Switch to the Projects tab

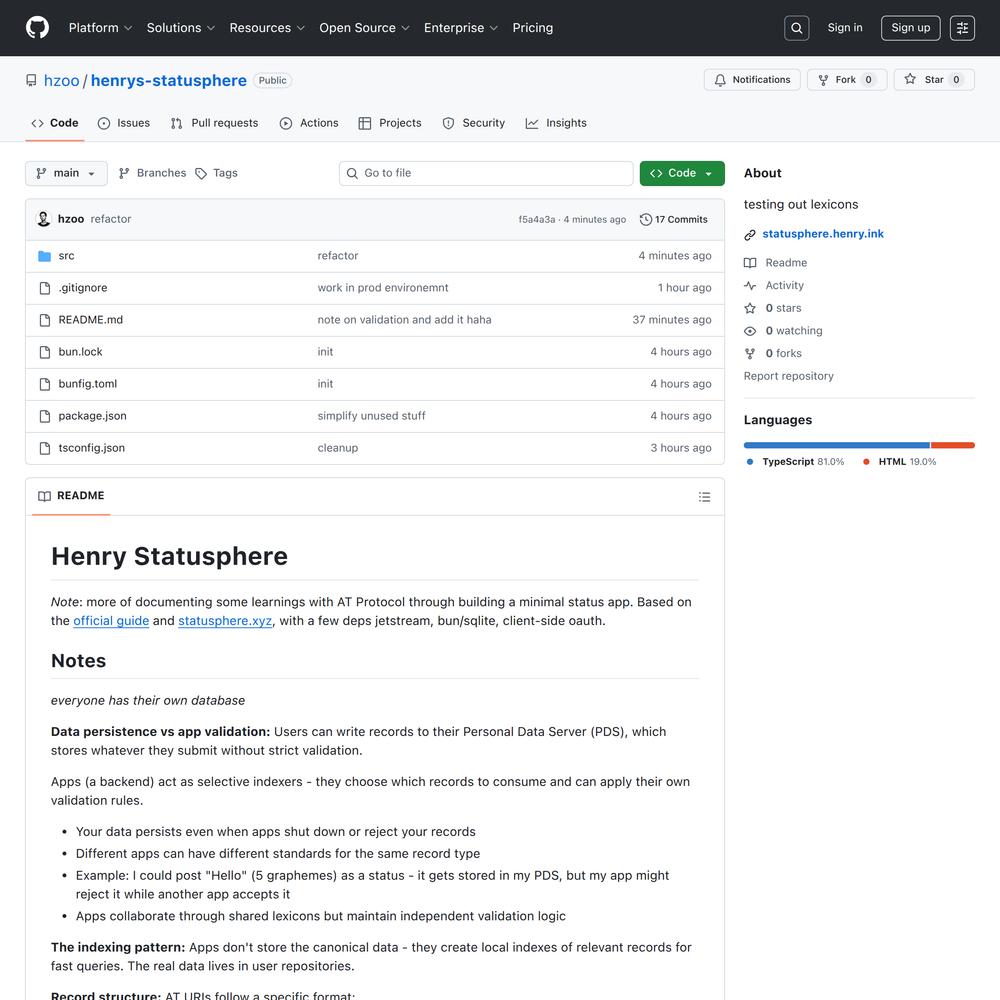(390, 123)
